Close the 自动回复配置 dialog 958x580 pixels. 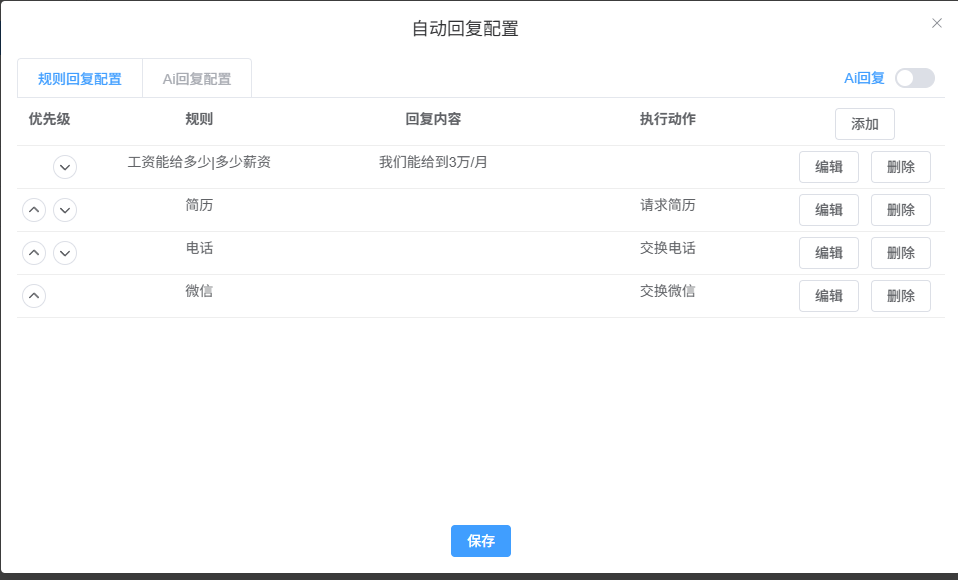(x=937, y=23)
